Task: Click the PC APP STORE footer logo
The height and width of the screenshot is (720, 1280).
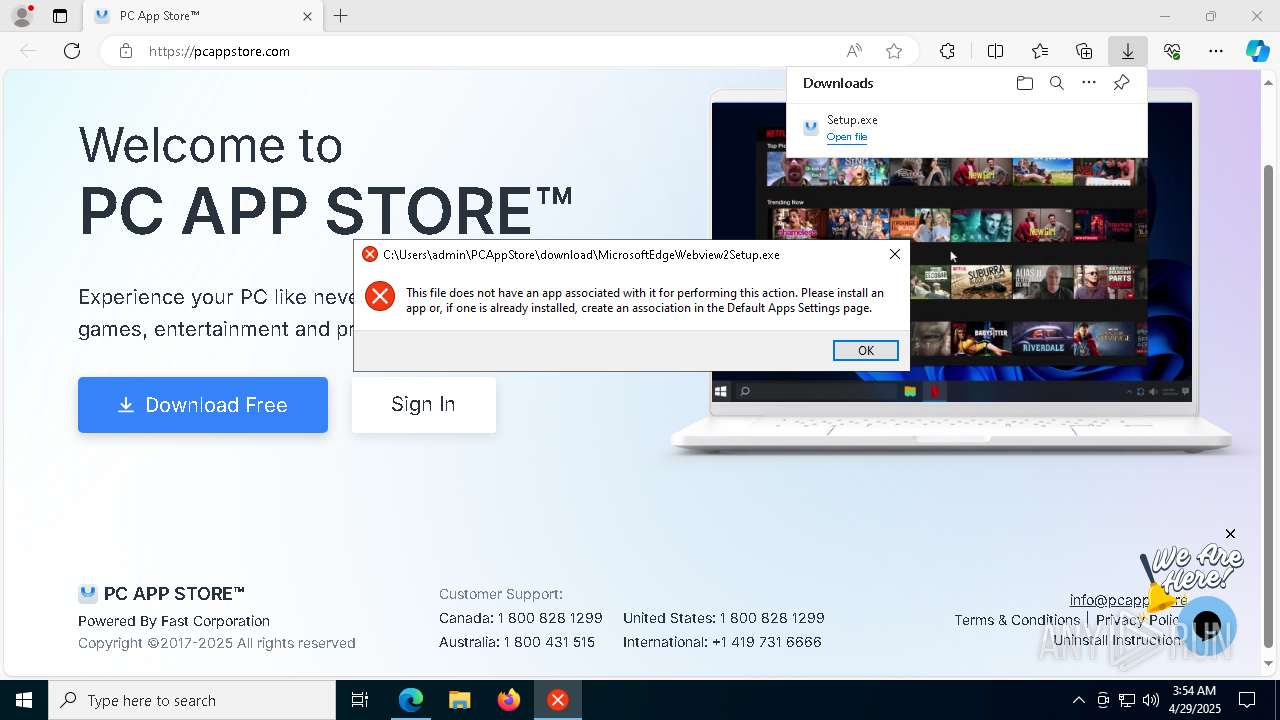Action: (x=162, y=594)
